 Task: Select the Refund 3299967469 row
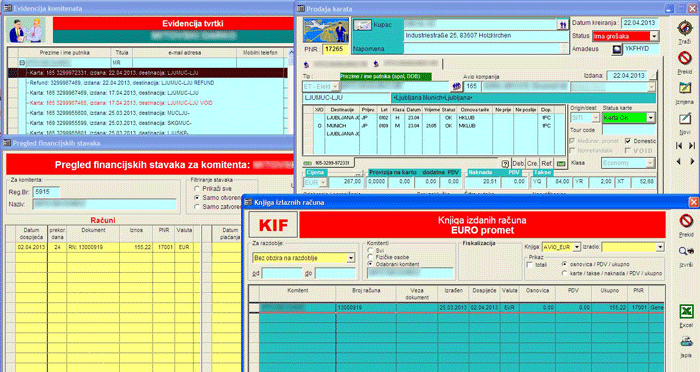click(x=122, y=83)
